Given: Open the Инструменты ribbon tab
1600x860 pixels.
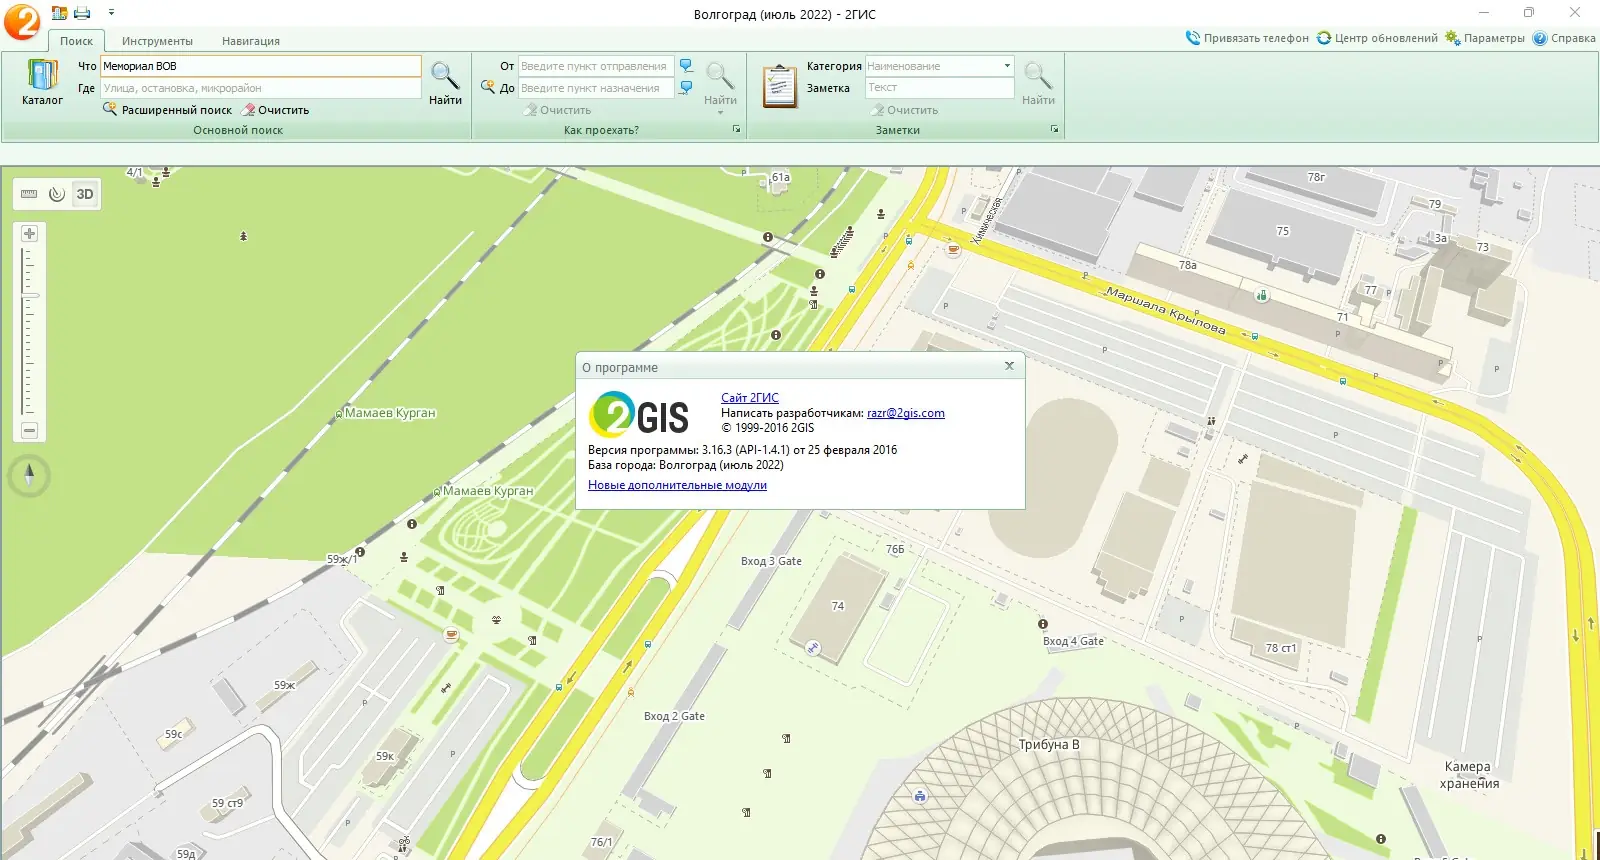Looking at the screenshot, I should point(157,41).
